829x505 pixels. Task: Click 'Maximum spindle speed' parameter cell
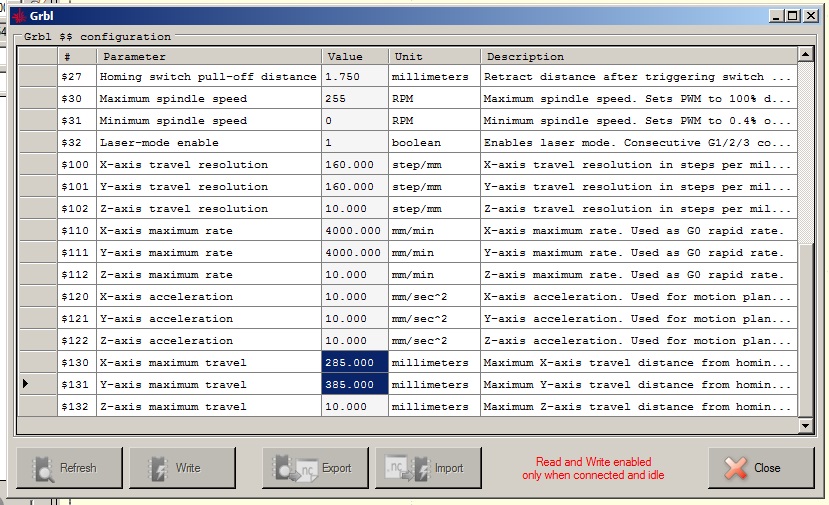click(x=209, y=99)
